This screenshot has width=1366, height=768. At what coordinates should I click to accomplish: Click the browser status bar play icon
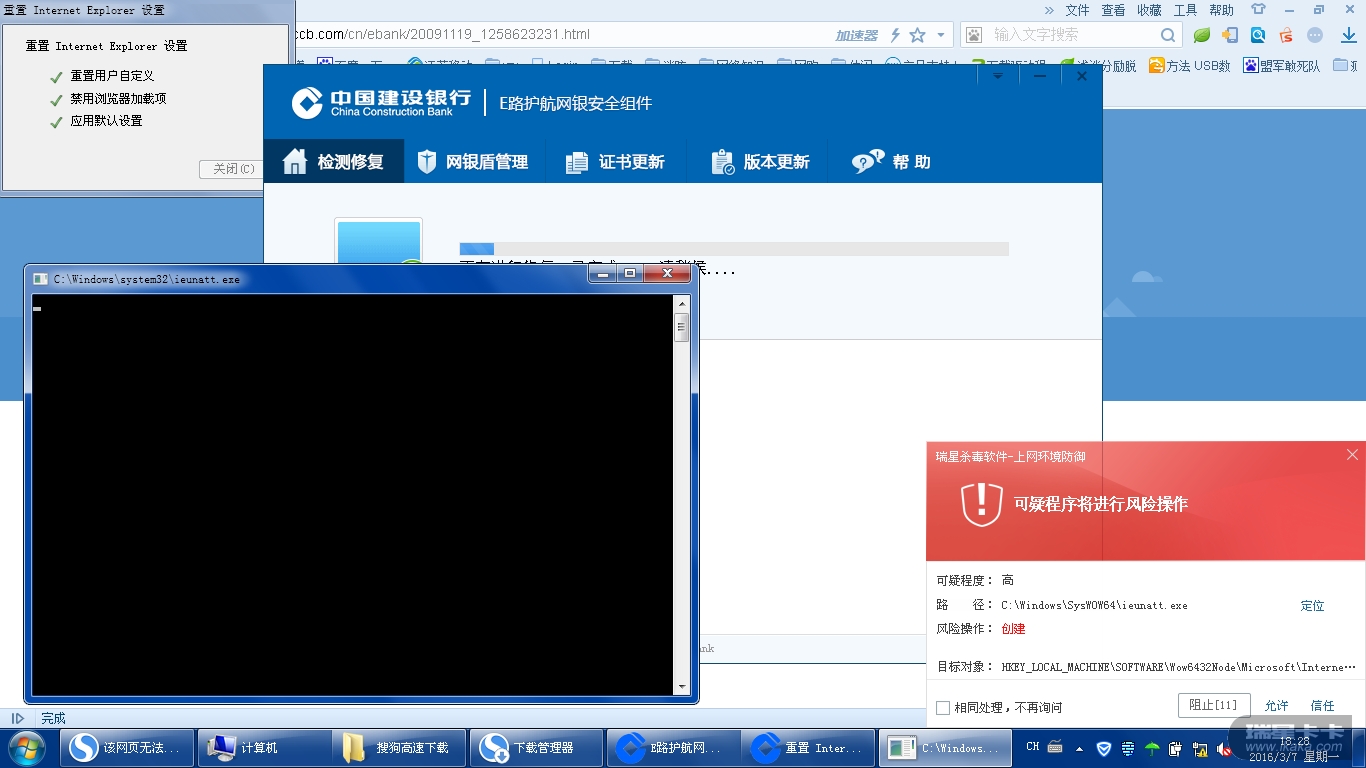(x=17, y=718)
